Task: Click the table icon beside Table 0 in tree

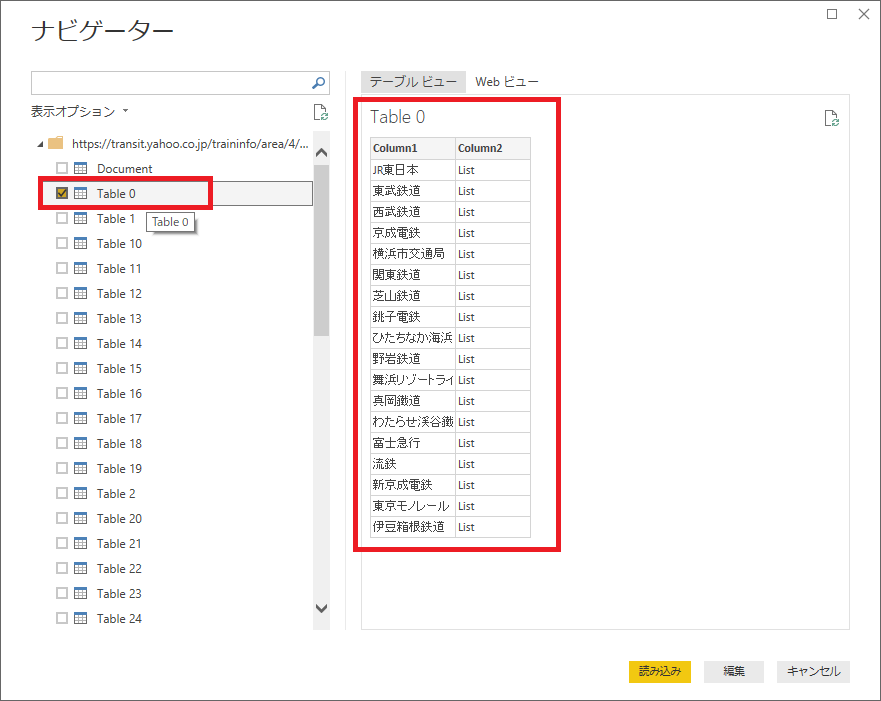Action: (81, 193)
